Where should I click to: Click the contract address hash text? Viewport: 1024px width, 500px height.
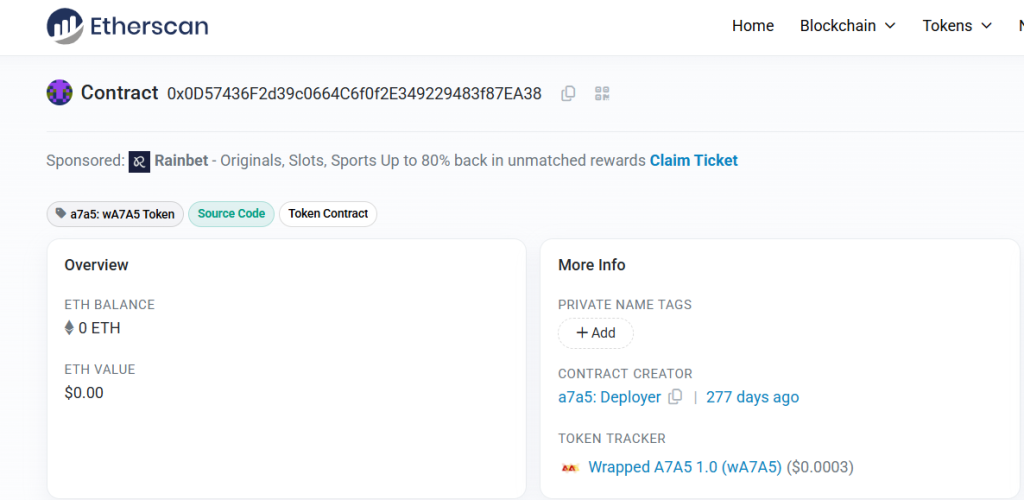pyautogui.click(x=354, y=94)
